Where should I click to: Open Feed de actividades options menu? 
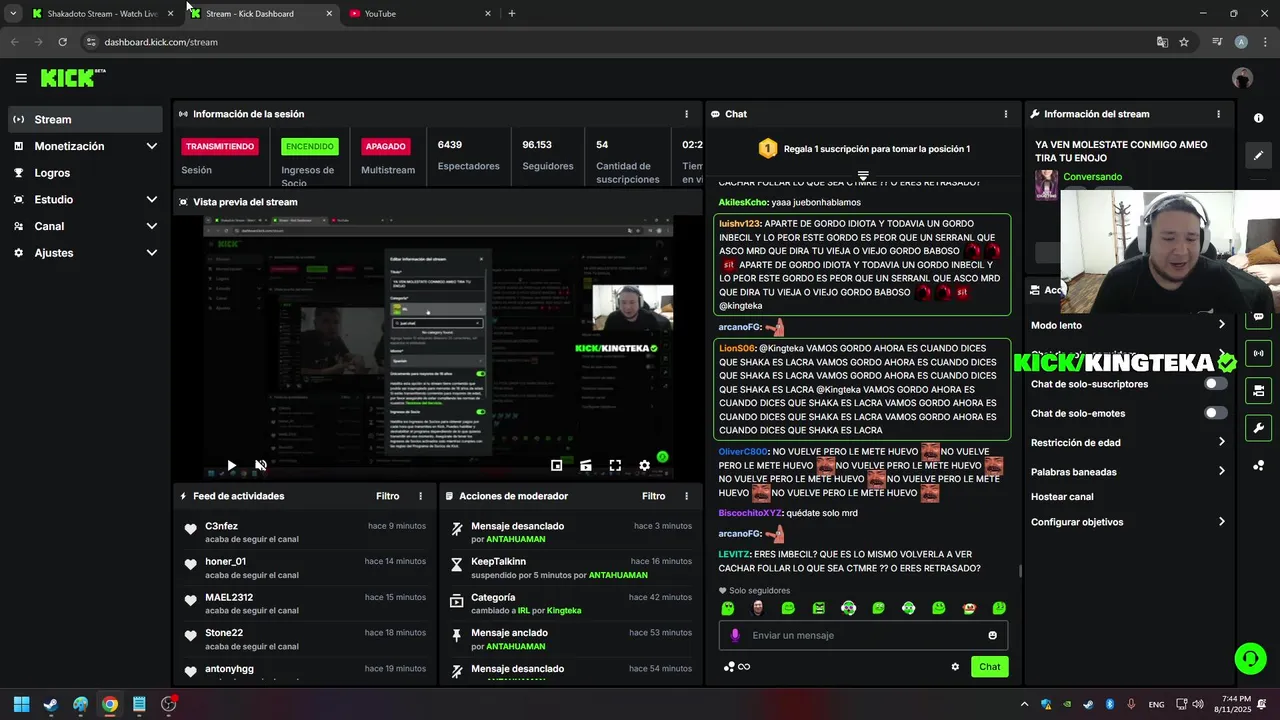point(420,496)
